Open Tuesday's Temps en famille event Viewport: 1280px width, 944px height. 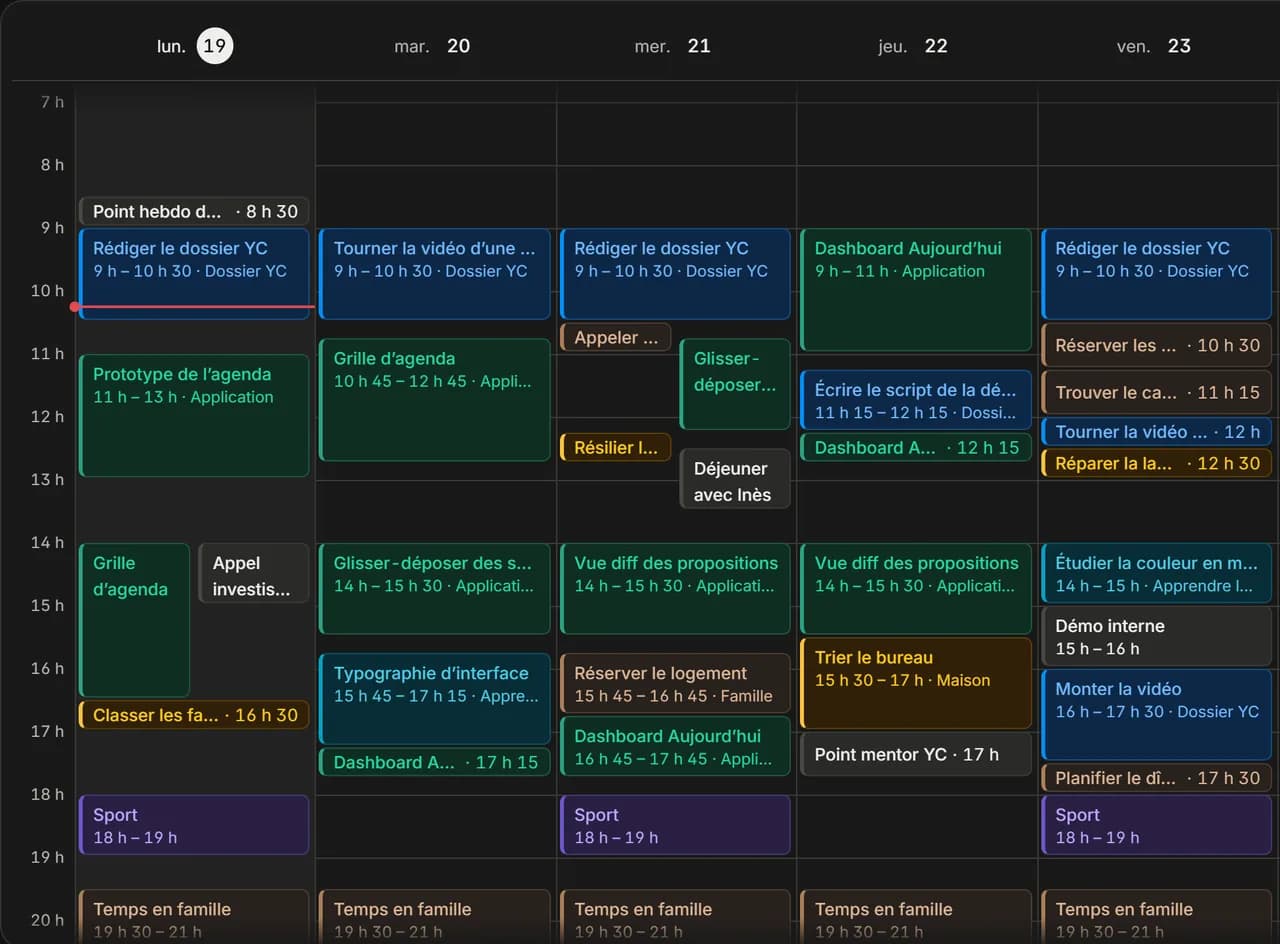[x=434, y=917]
